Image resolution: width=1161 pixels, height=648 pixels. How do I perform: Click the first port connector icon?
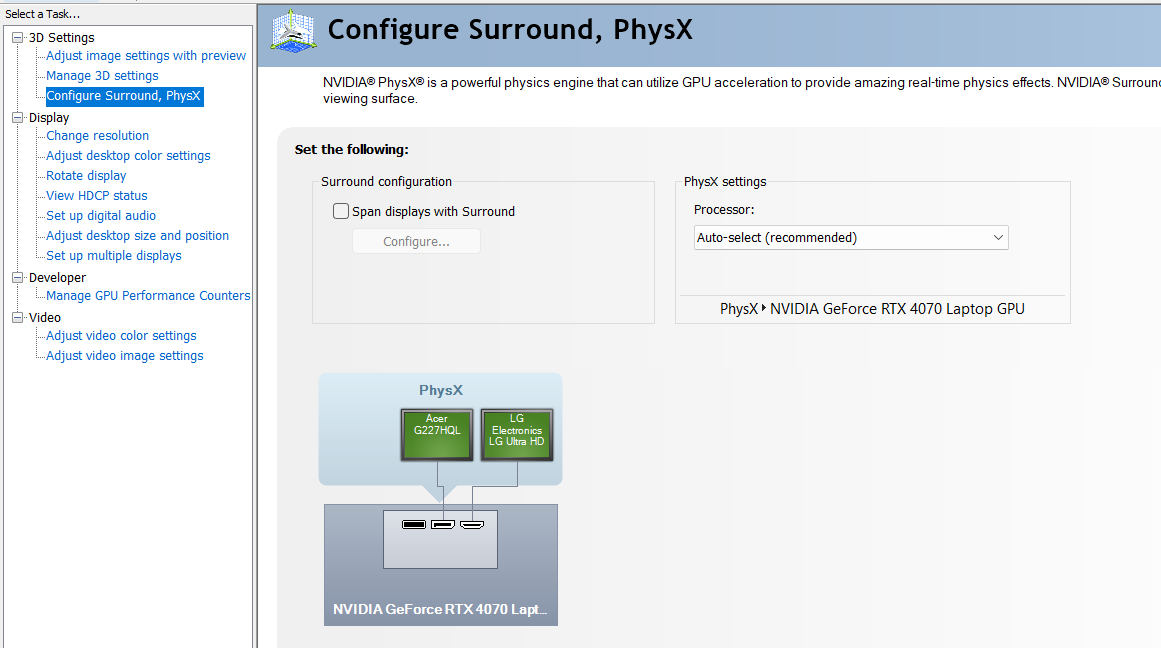click(x=414, y=524)
